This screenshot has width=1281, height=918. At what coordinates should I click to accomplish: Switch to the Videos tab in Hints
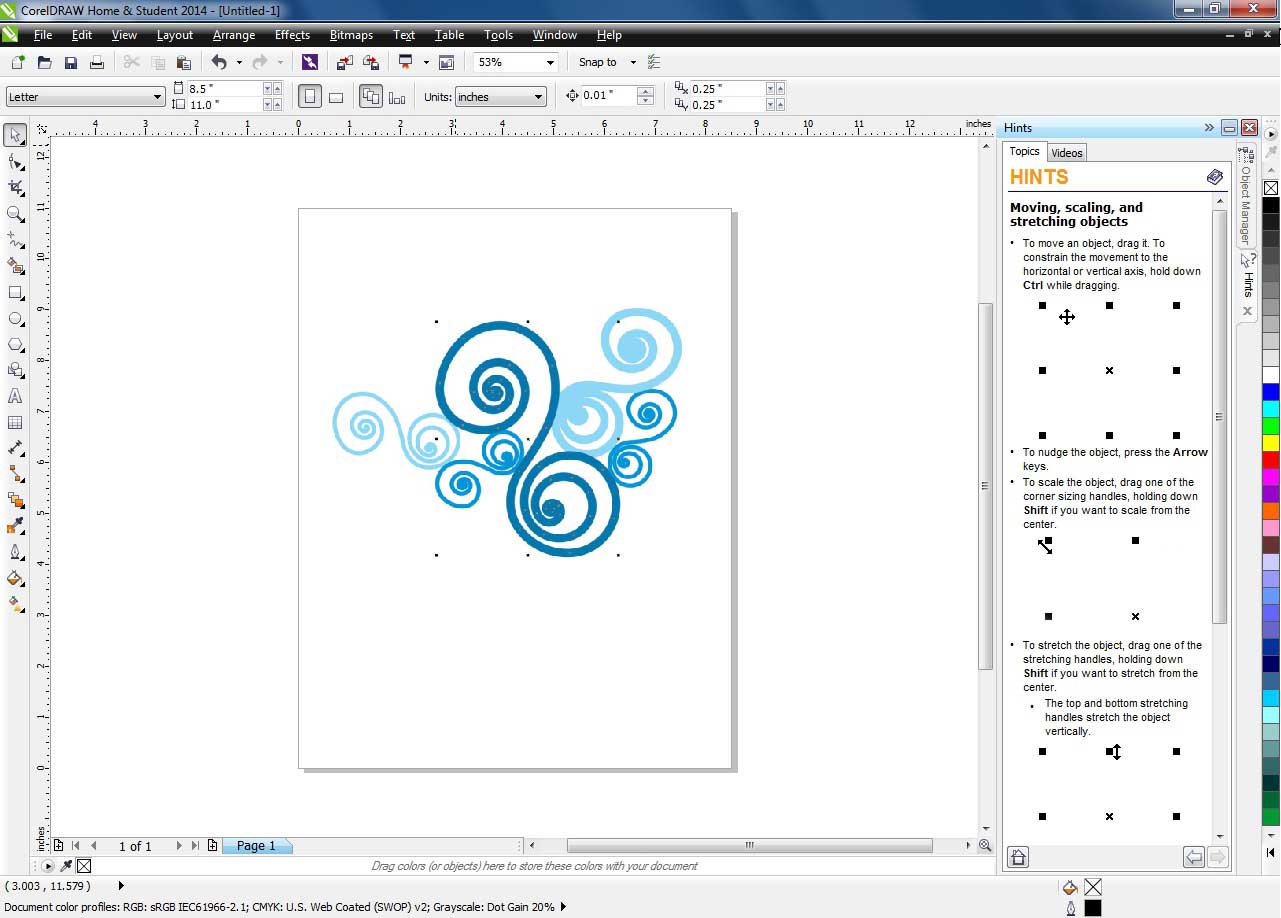[1066, 153]
